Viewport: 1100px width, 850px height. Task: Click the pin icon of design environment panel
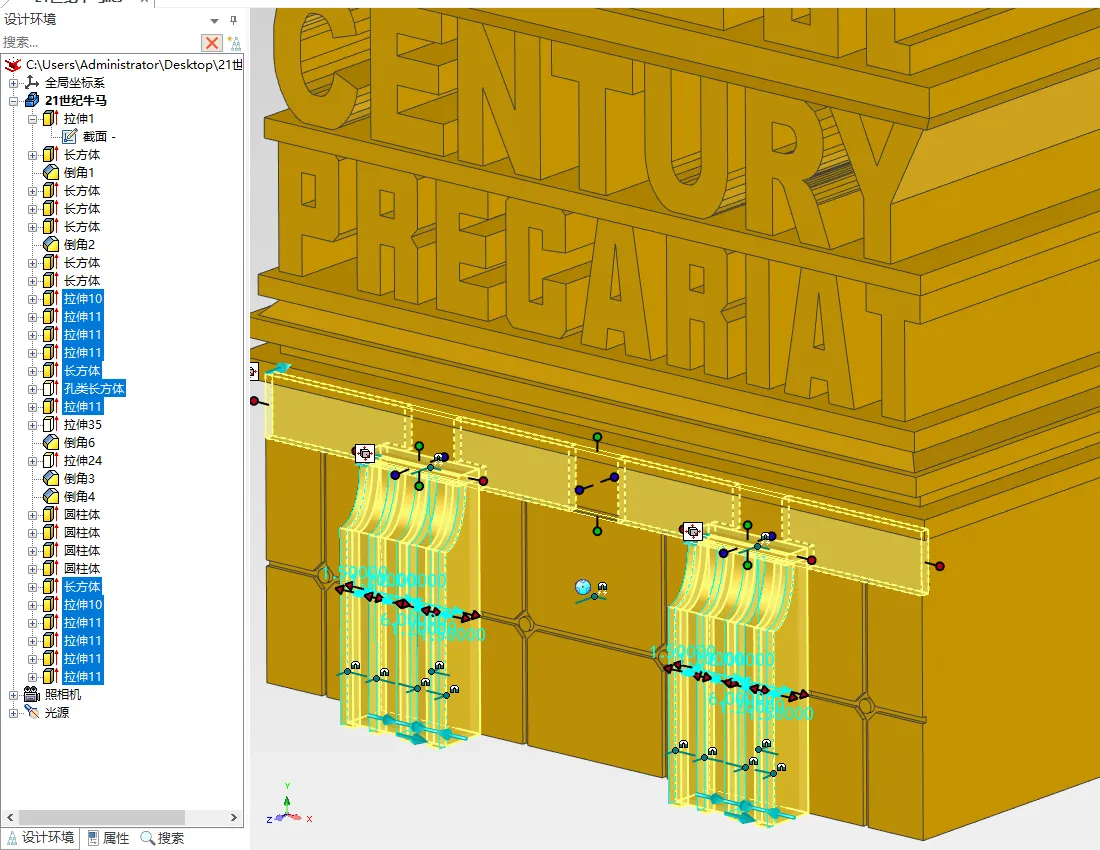(234, 20)
